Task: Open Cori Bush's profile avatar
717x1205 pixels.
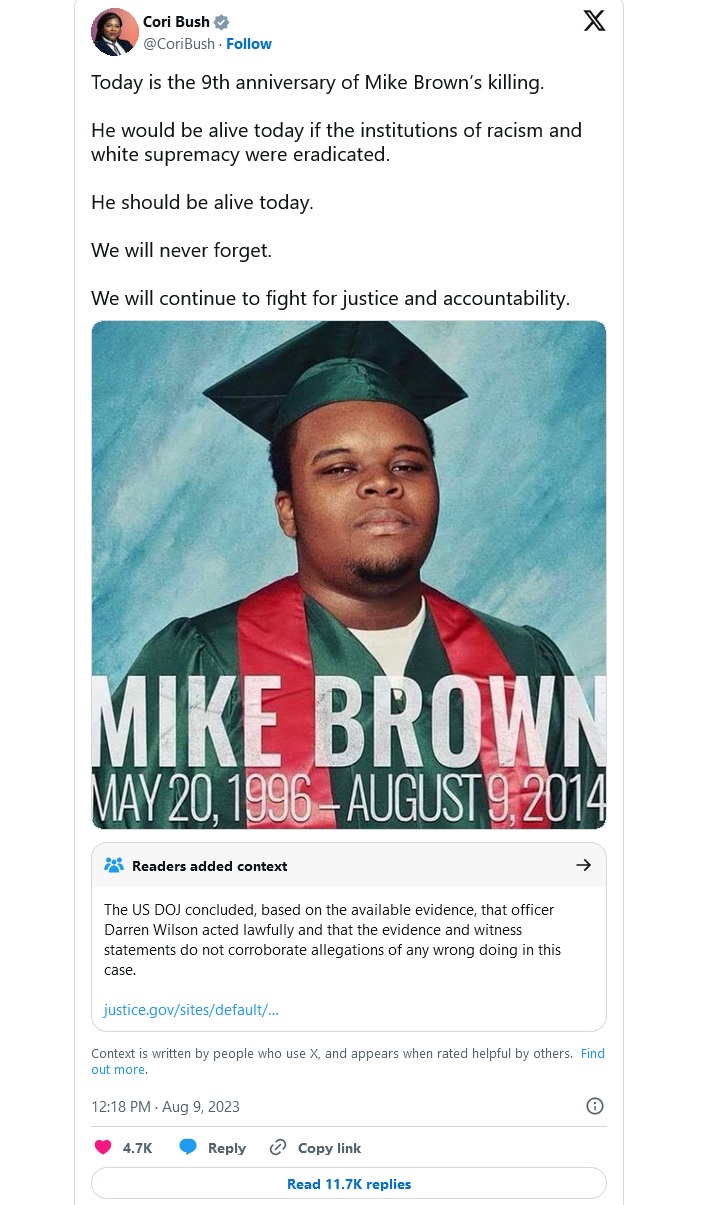Action: tap(115, 32)
